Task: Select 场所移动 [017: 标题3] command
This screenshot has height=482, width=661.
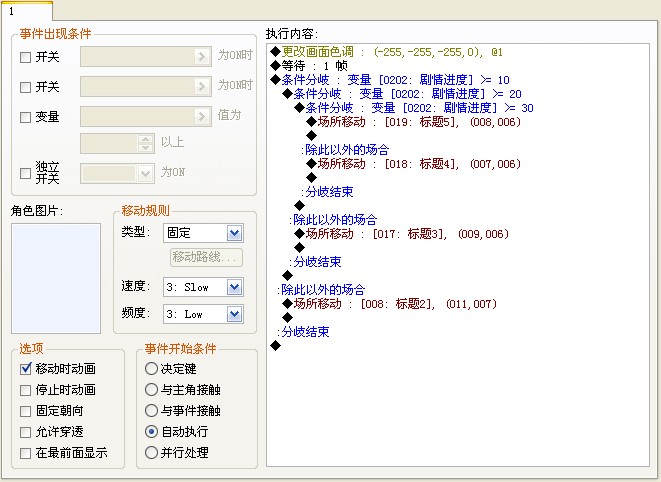Action: (402, 234)
